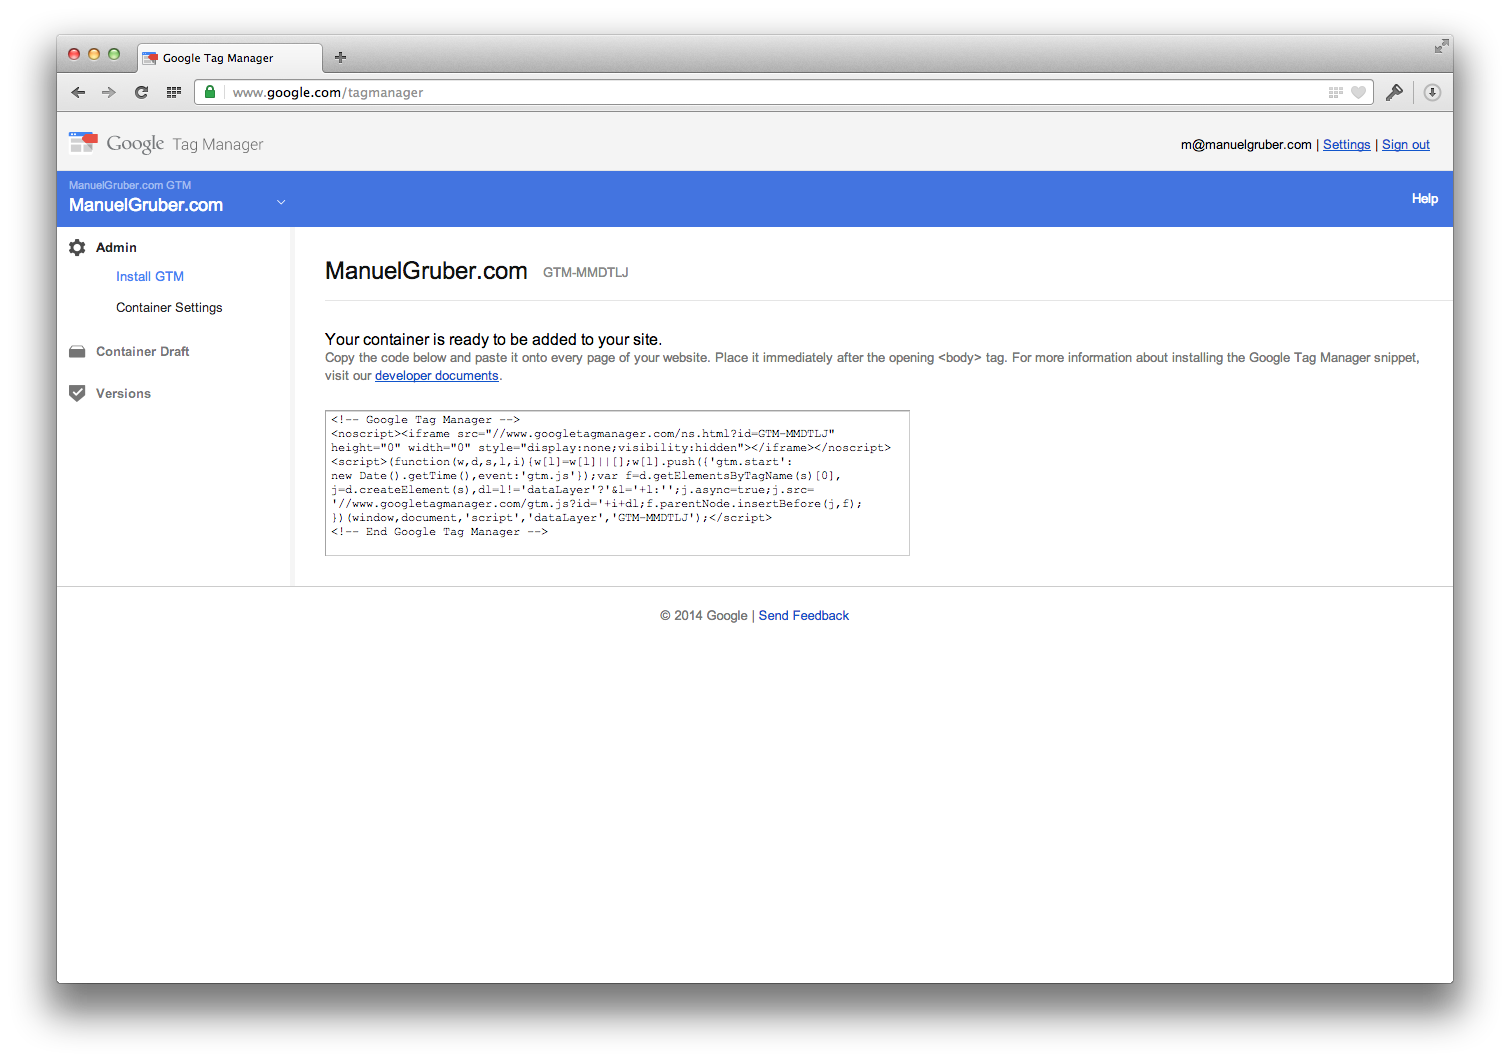1510x1062 pixels.
Task: Click the Google Tag Manager logo icon
Action: tap(83, 143)
